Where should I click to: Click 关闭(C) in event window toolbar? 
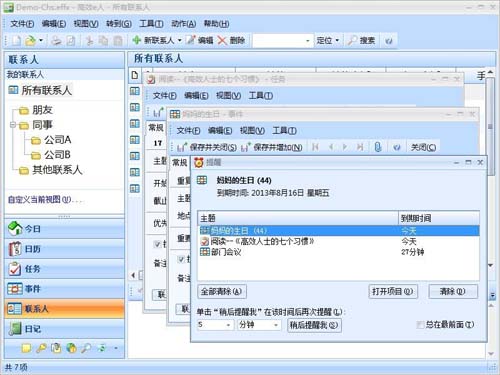pos(423,147)
